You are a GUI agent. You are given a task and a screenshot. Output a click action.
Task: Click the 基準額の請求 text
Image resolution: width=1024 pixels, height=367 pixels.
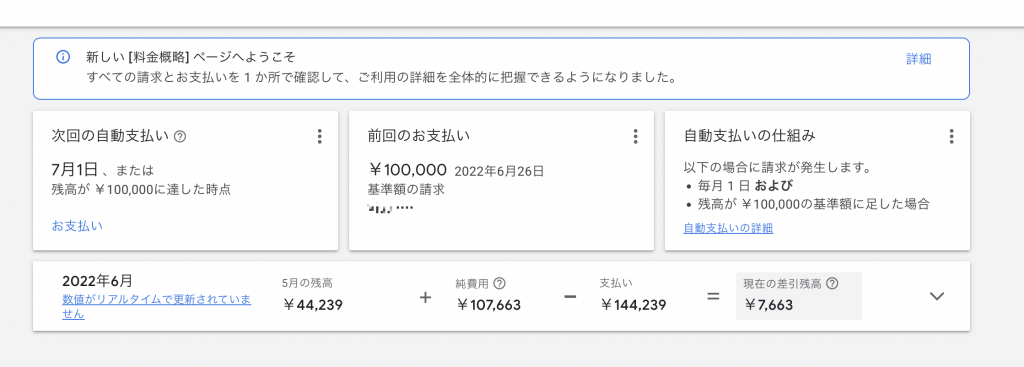coord(406,190)
